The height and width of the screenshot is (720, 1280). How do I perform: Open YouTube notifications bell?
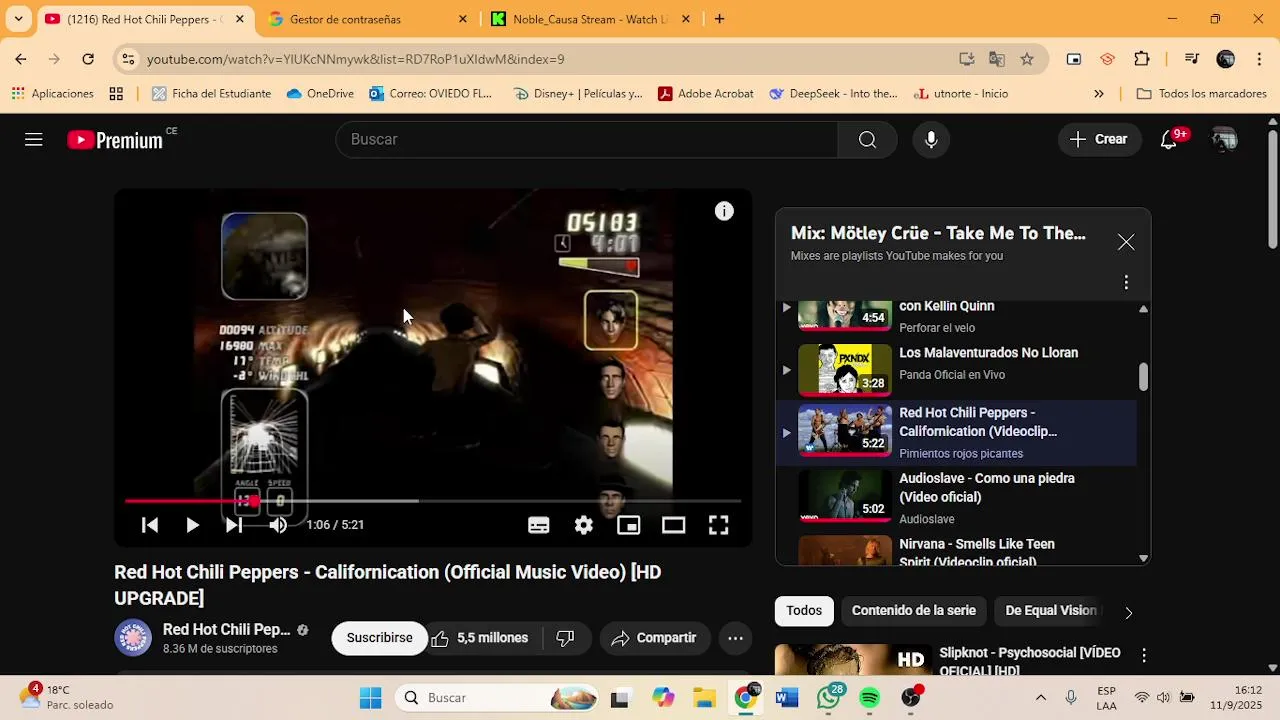1169,140
